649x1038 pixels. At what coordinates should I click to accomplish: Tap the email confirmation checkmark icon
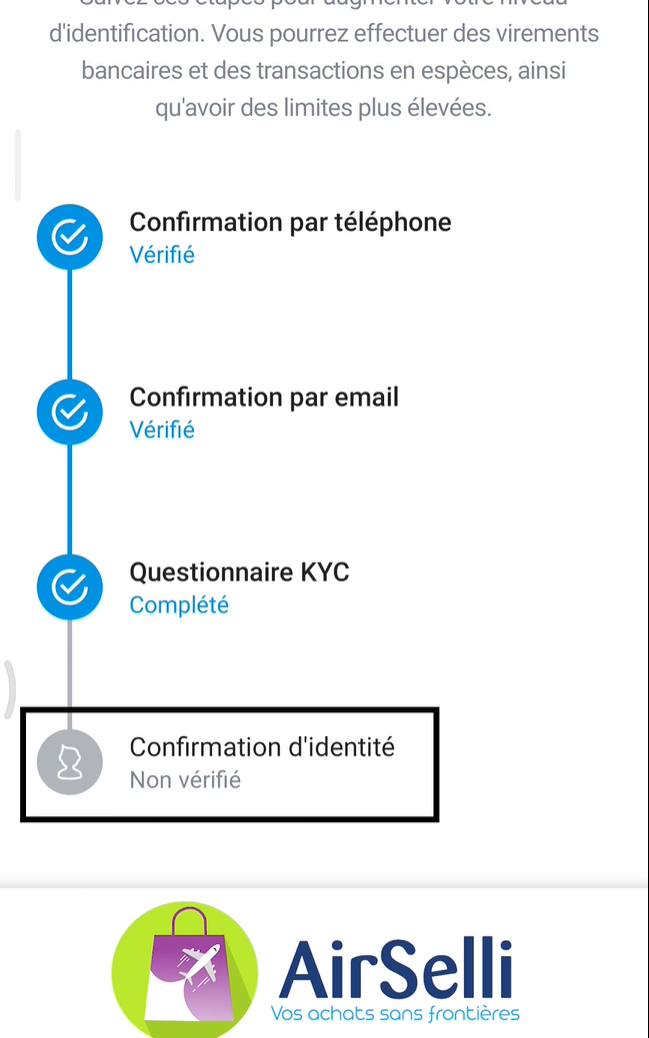pyautogui.click(x=69, y=412)
